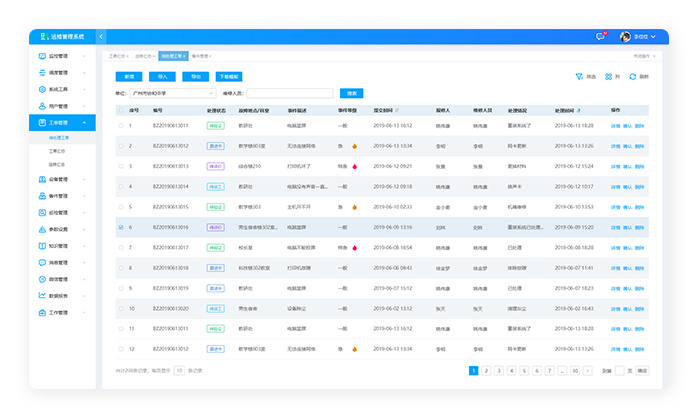Click the 维修人员 input field
The image size is (700, 420).
coord(296,93)
